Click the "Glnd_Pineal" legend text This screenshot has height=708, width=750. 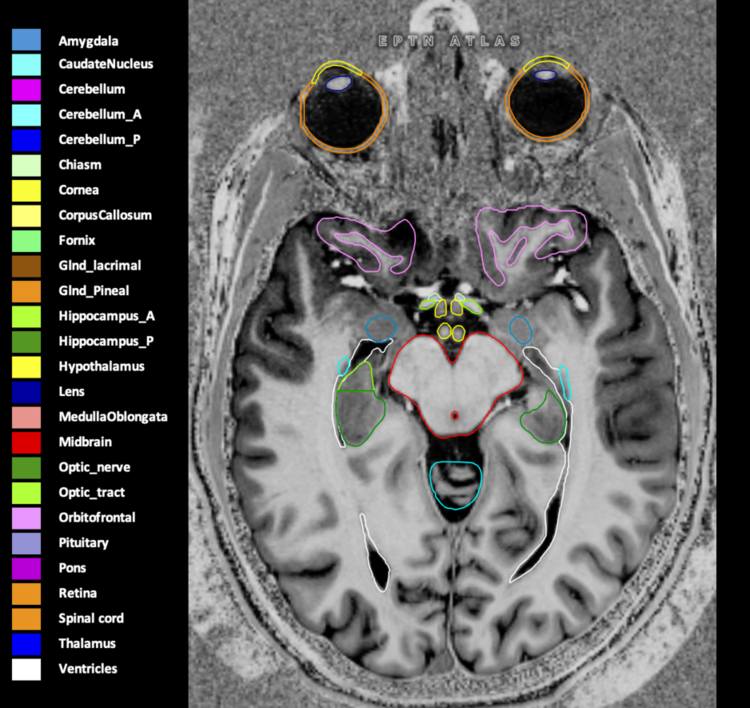pos(94,291)
